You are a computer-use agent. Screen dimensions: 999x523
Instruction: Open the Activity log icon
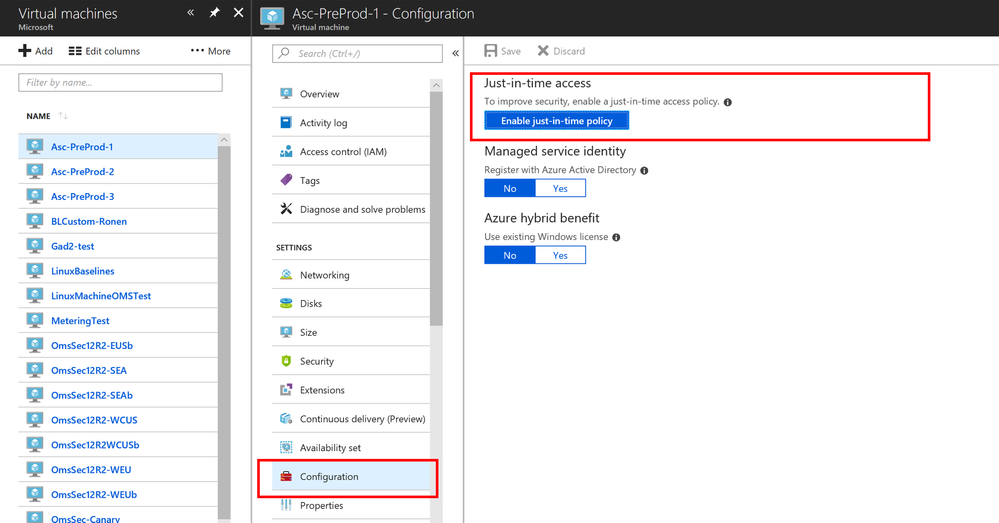286,122
